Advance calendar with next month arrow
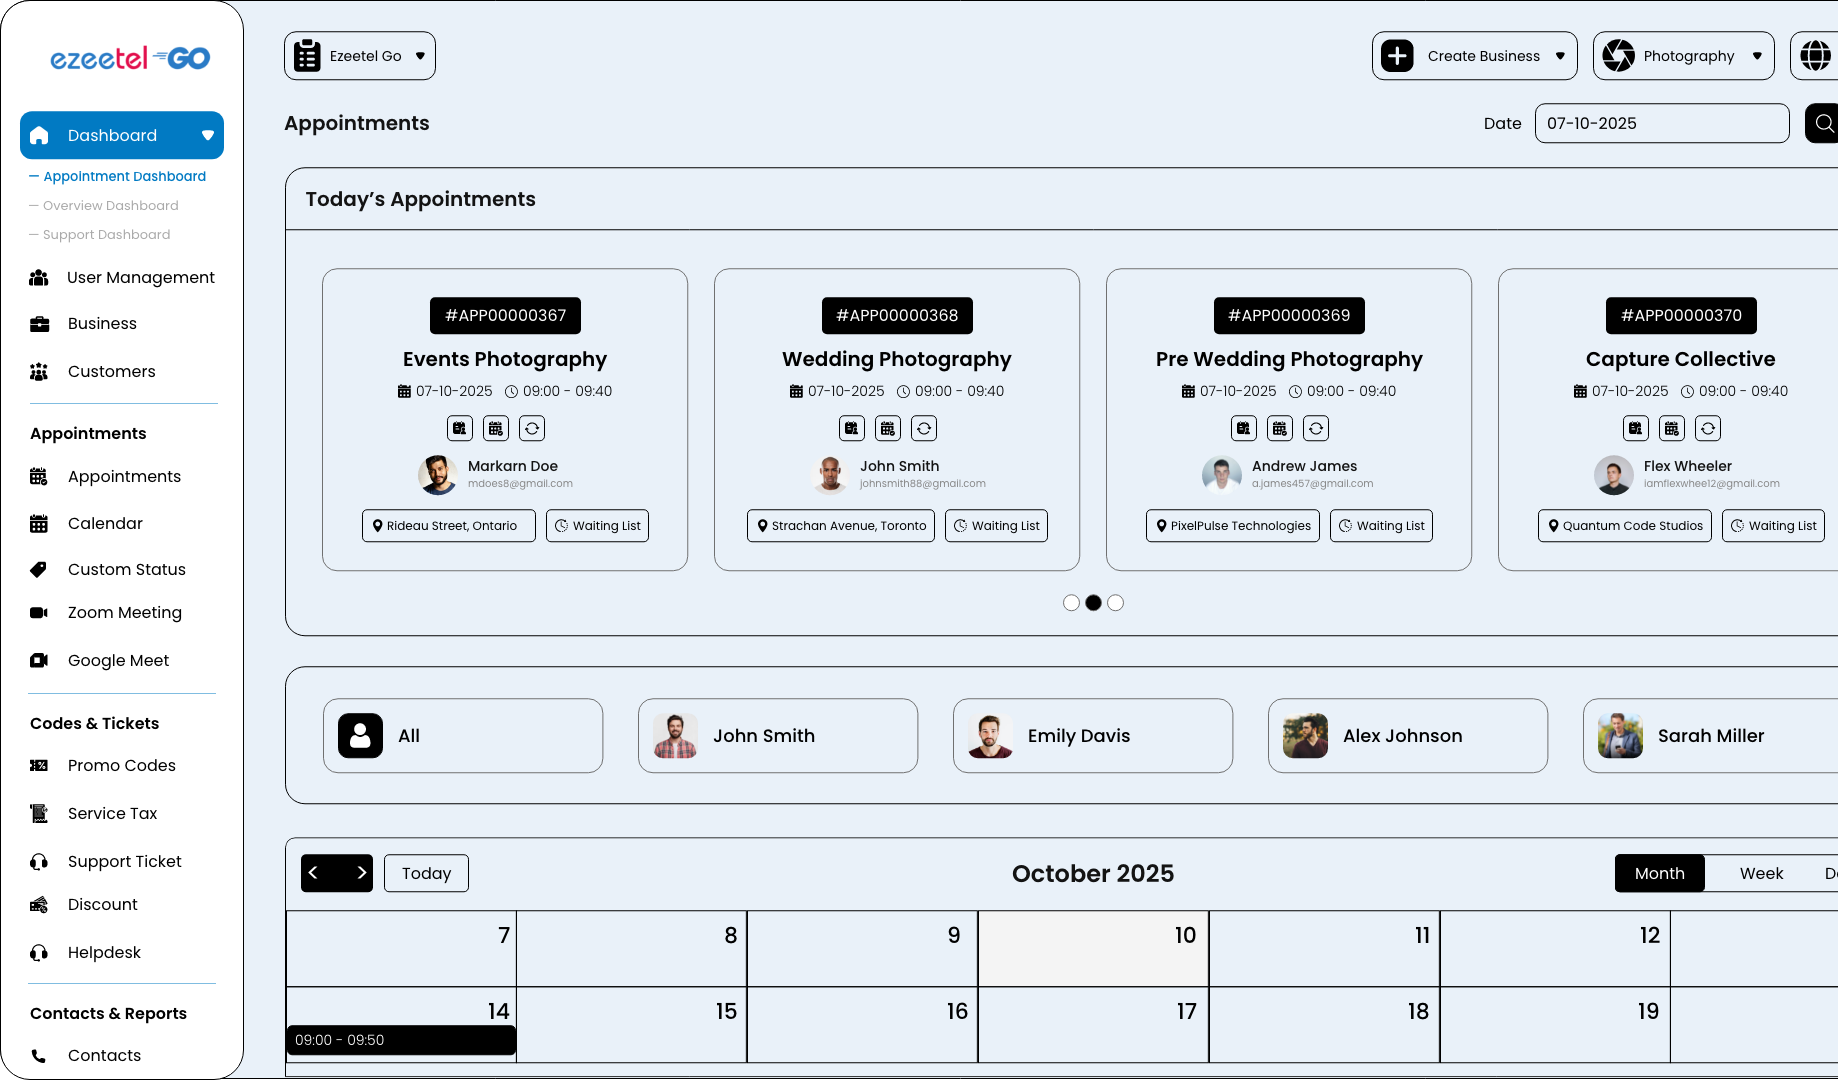Image resolution: width=1838 pixels, height=1085 pixels. (x=361, y=873)
